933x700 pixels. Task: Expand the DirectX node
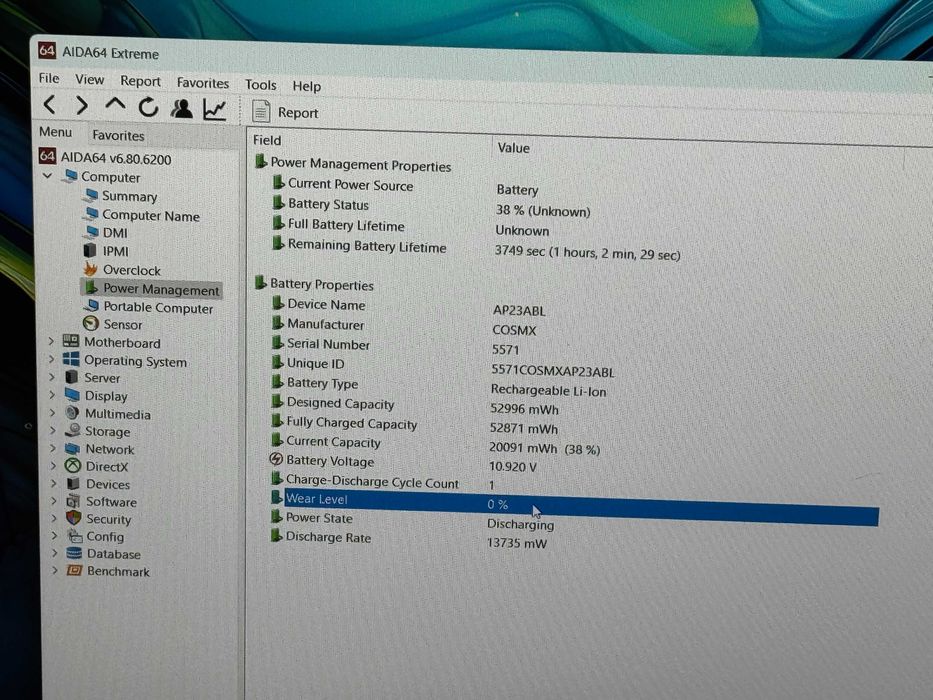pos(53,465)
